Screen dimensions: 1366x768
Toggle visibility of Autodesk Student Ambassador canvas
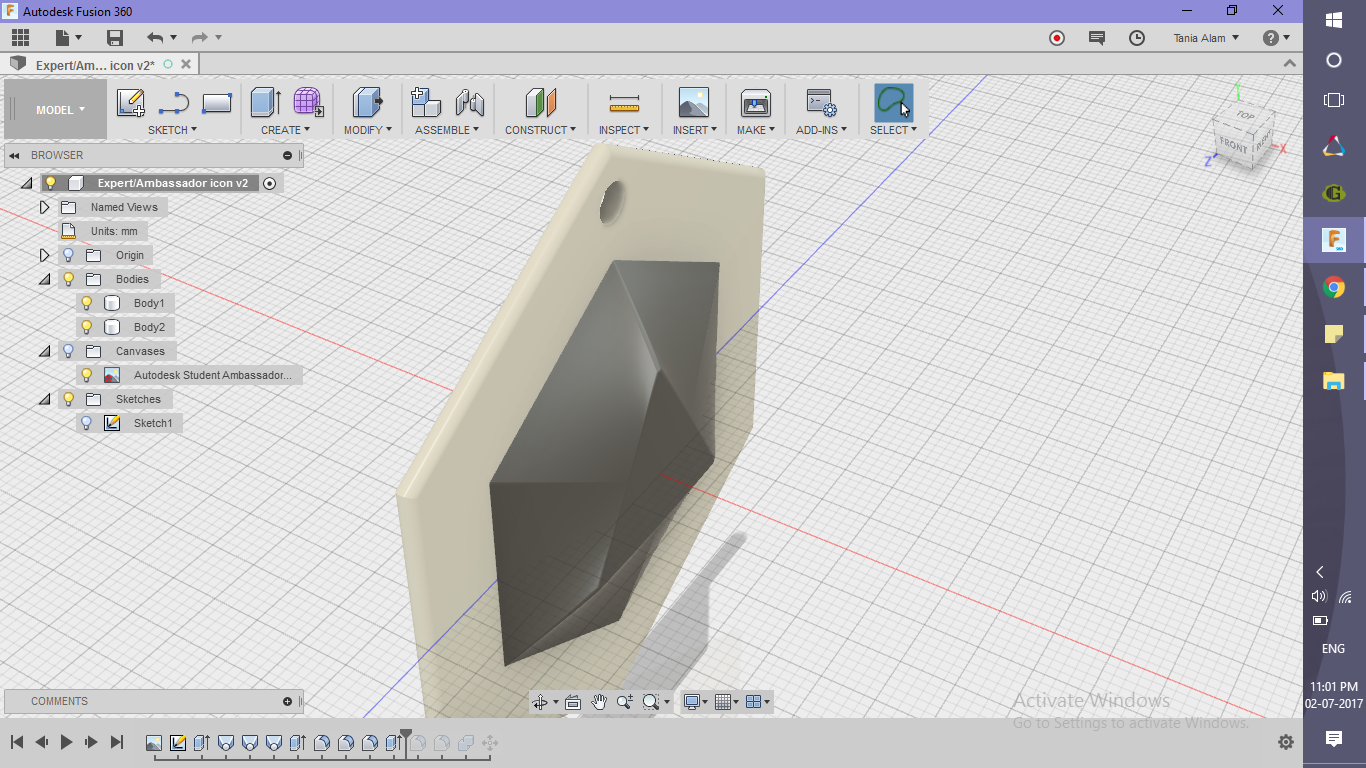pyautogui.click(x=86, y=375)
